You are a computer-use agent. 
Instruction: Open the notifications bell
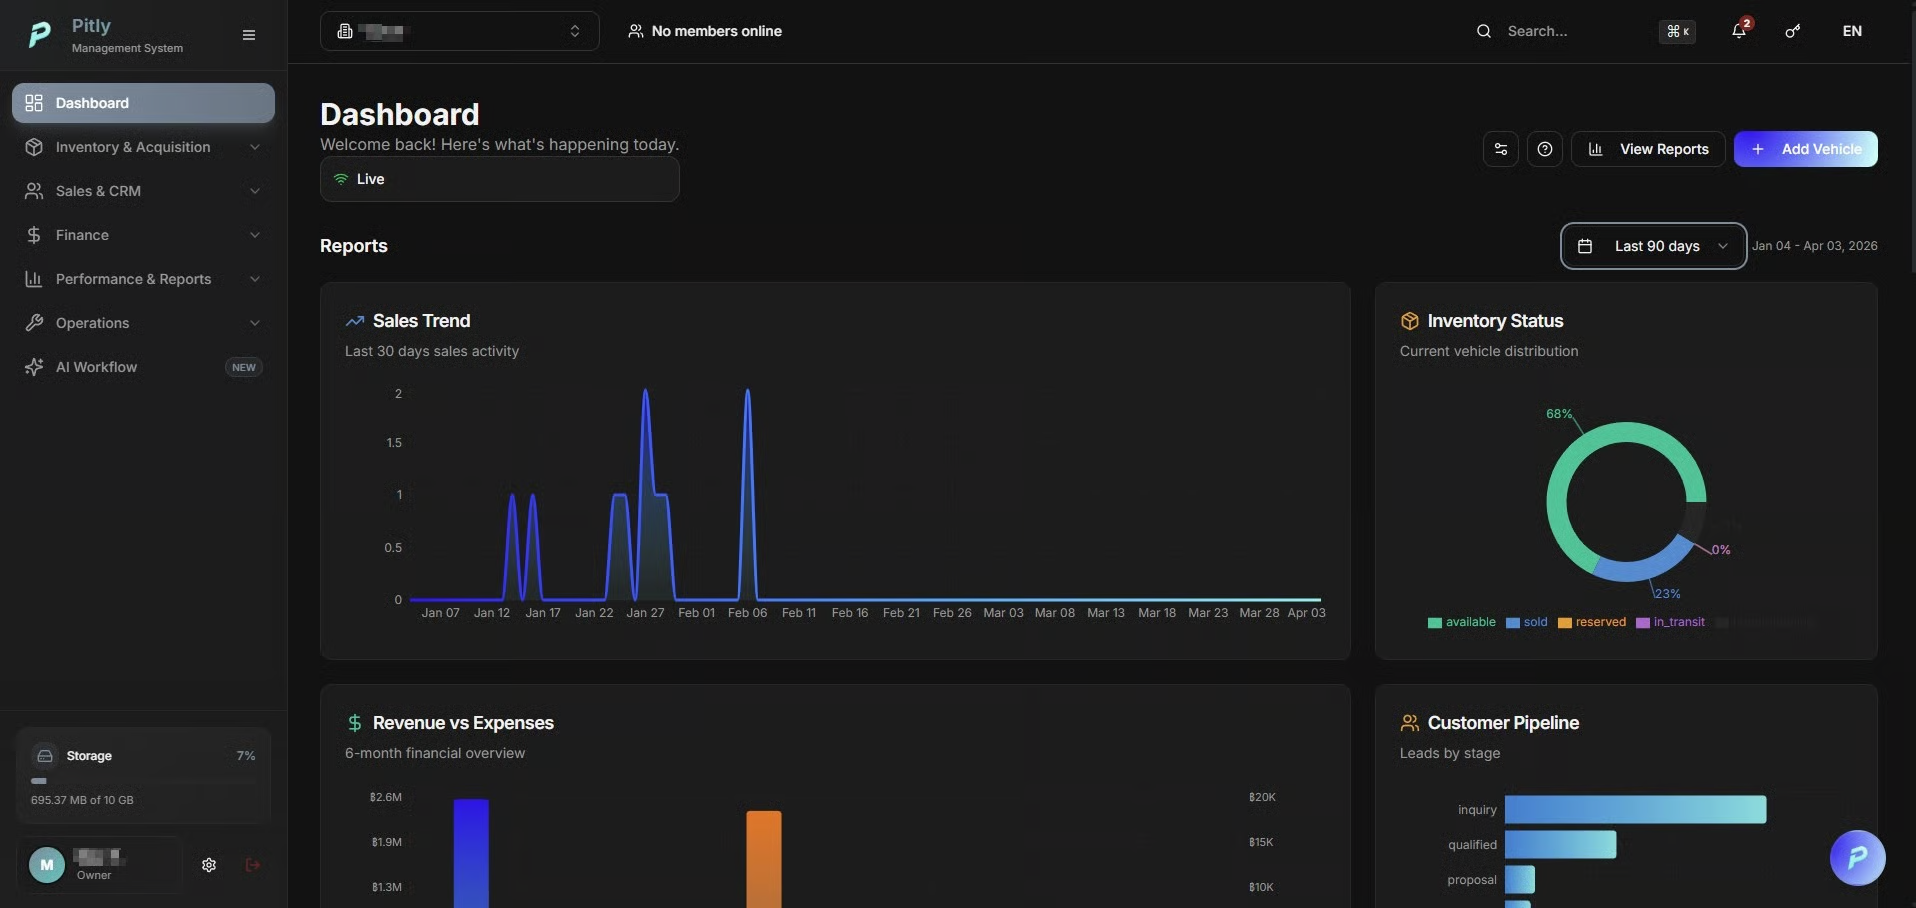(x=1739, y=31)
